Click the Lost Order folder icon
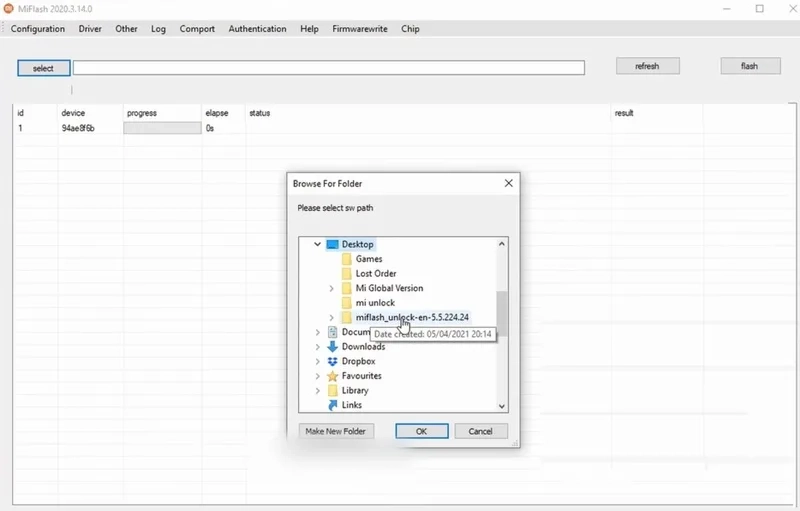 347,273
